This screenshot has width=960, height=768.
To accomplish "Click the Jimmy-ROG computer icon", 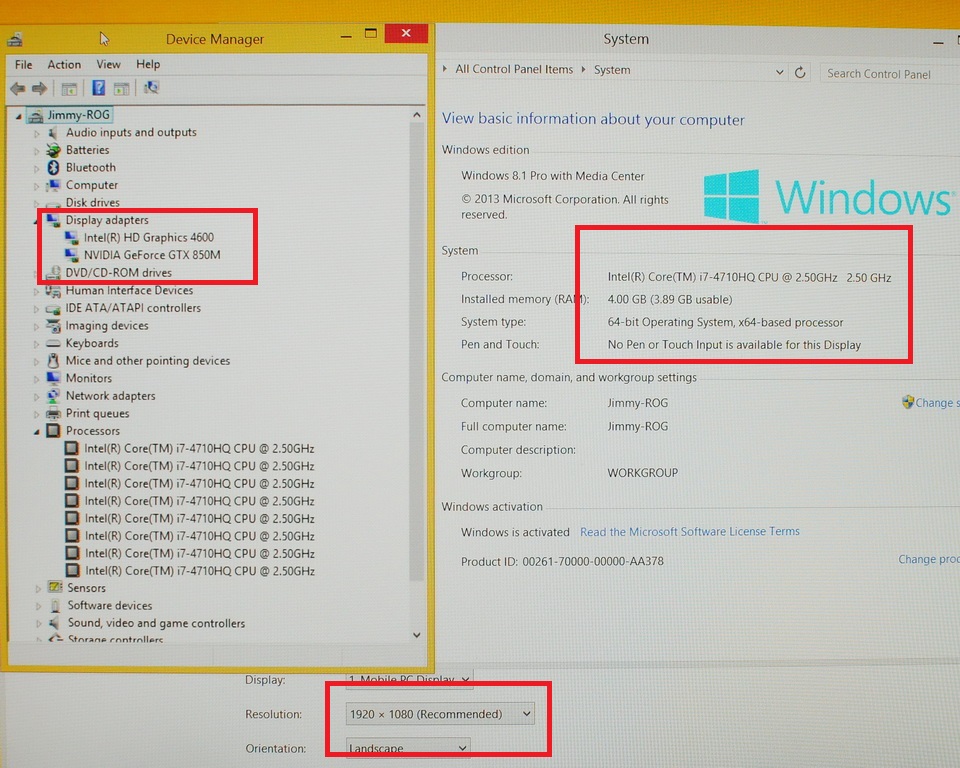I will [36, 115].
